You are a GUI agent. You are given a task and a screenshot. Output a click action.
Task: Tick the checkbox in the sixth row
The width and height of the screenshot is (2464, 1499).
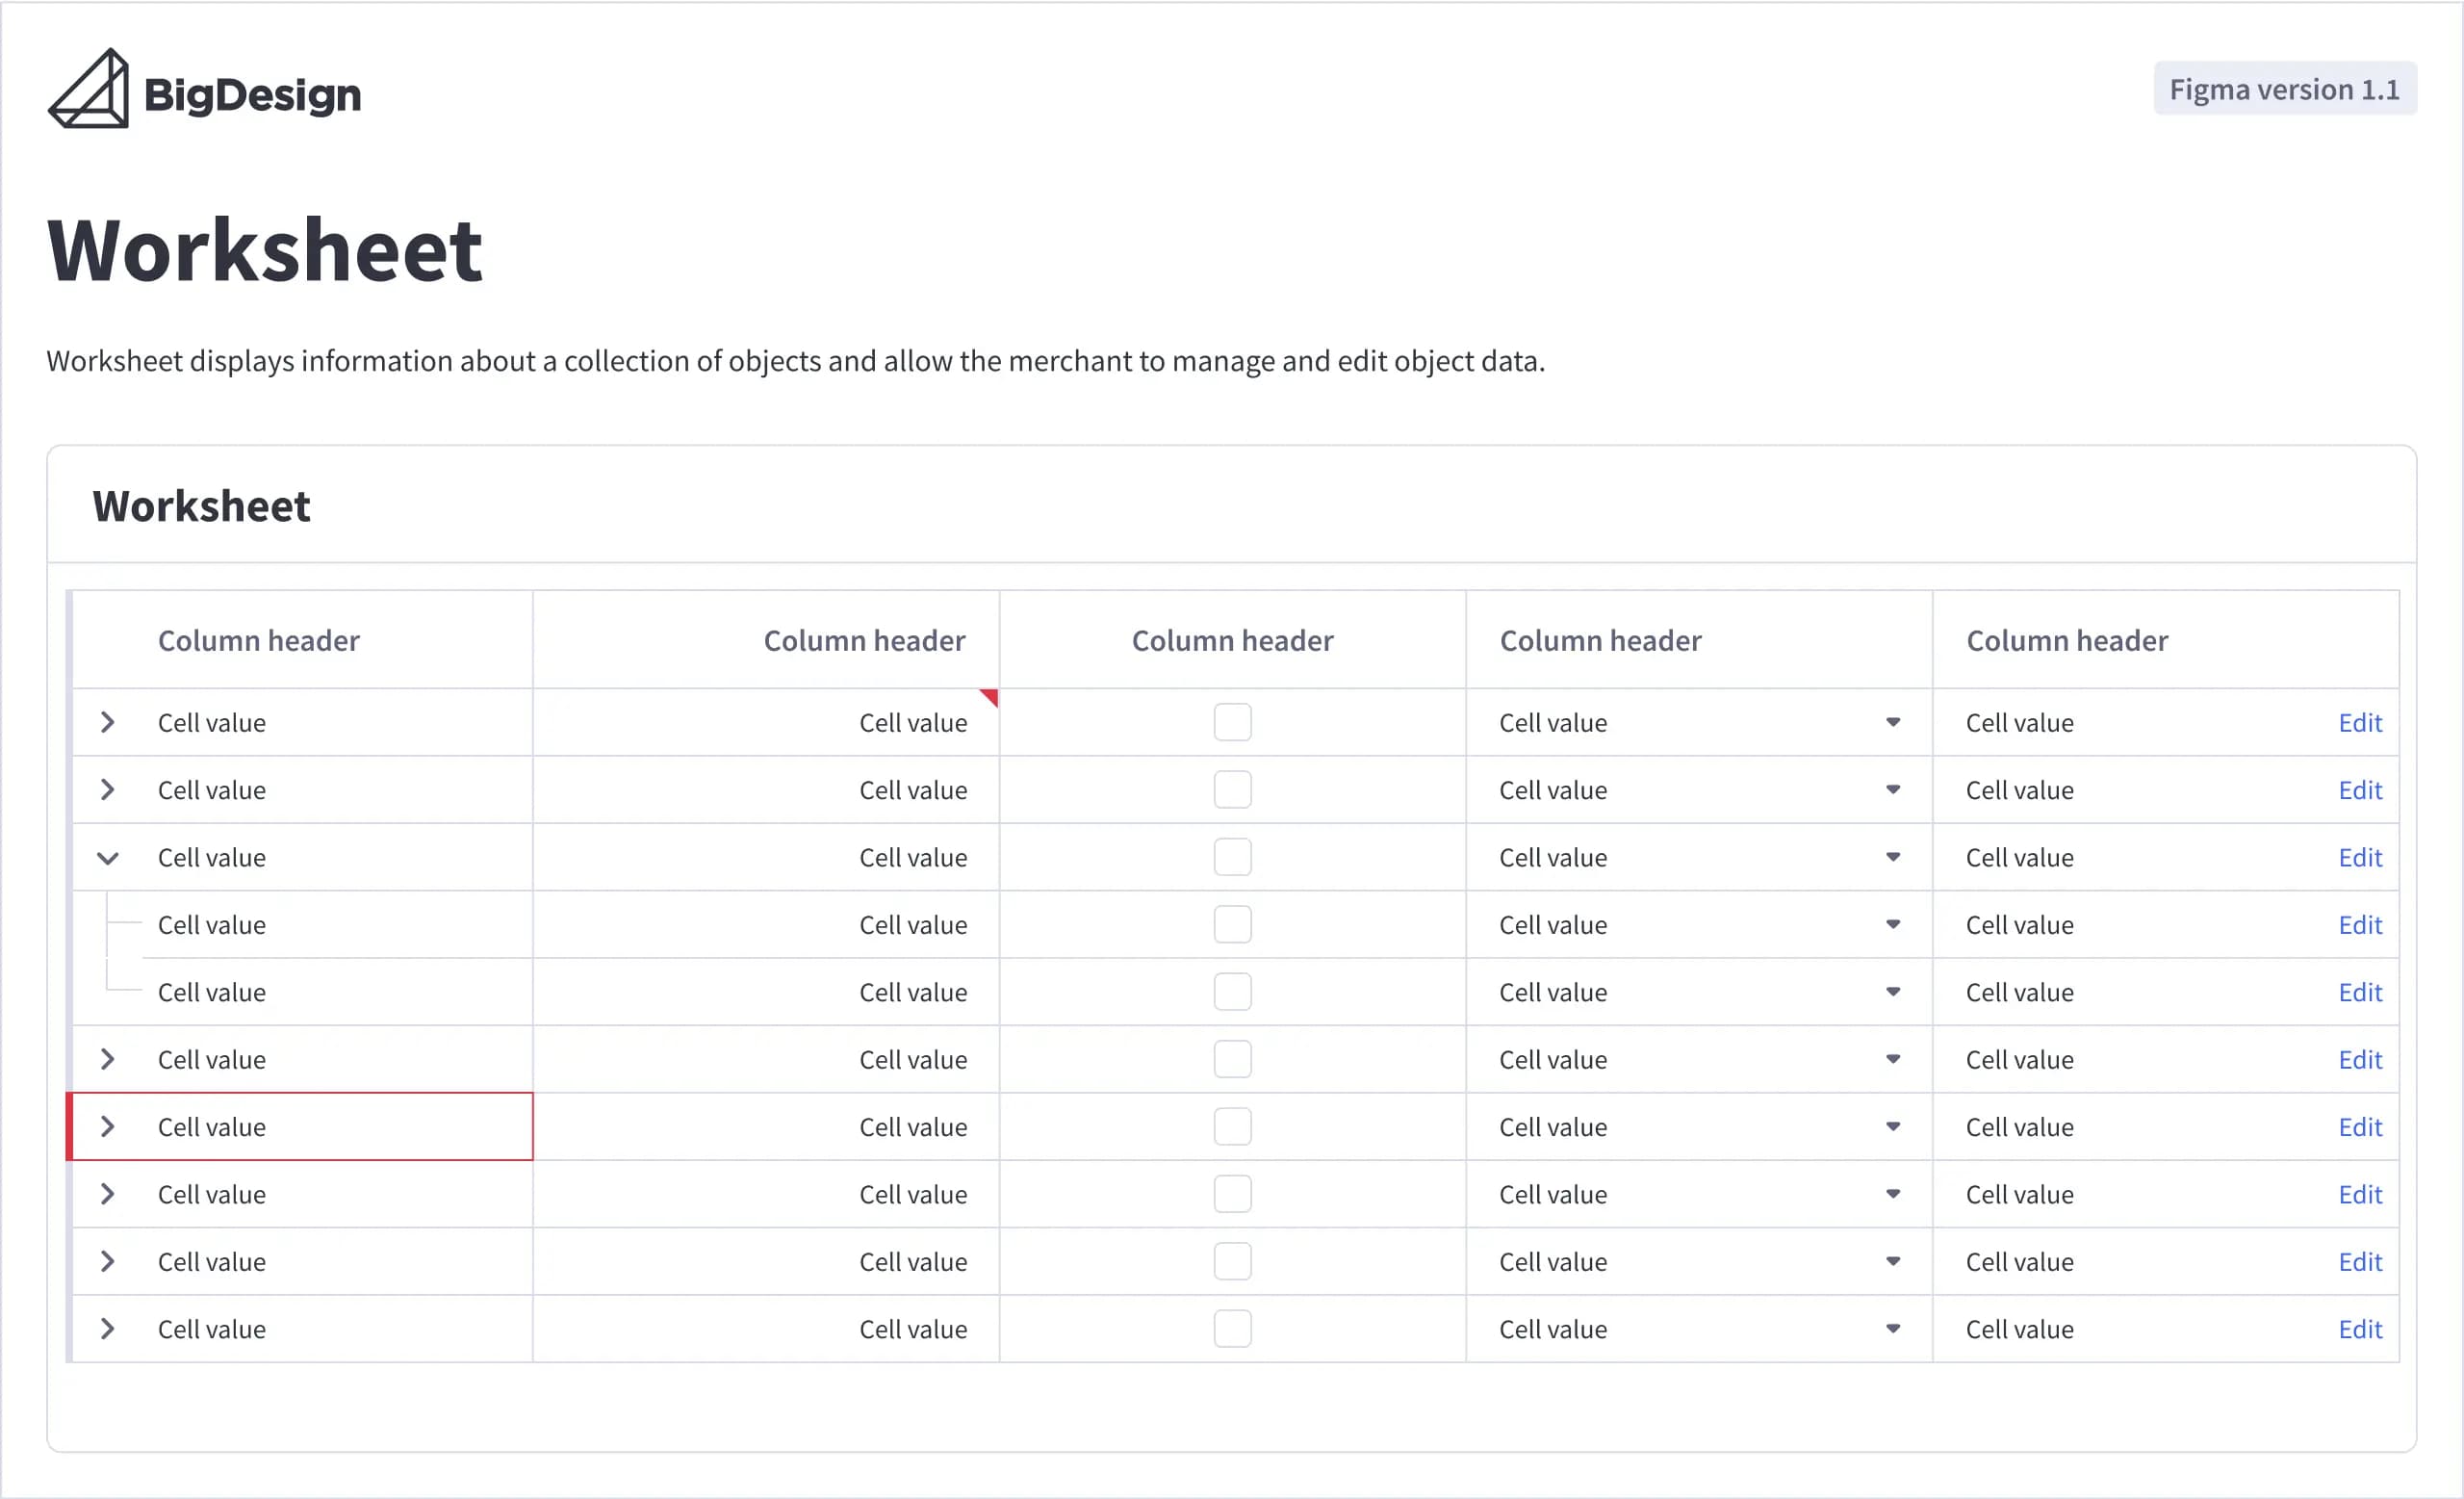pyautogui.click(x=1232, y=1059)
